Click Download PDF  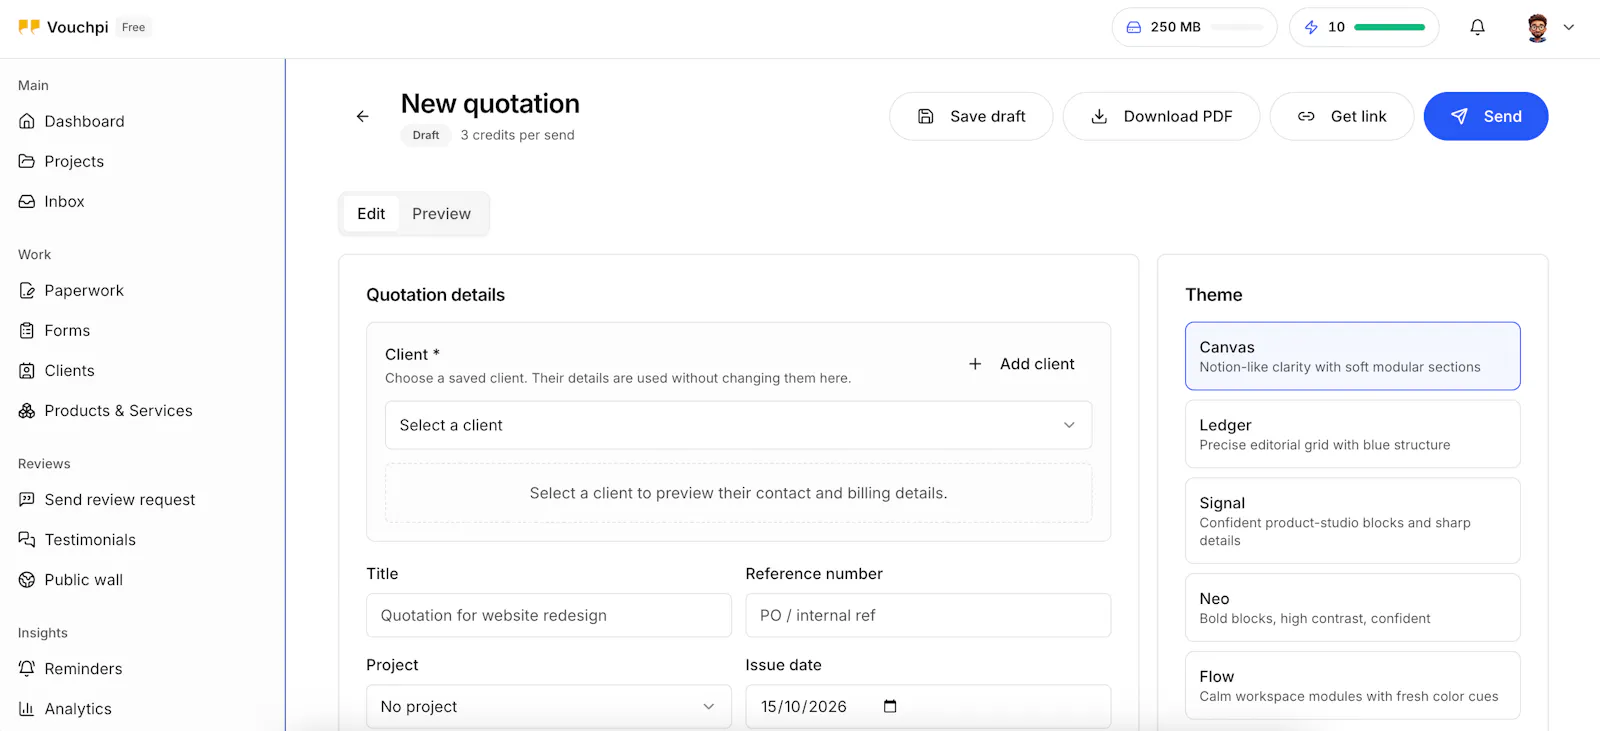coord(1161,116)
